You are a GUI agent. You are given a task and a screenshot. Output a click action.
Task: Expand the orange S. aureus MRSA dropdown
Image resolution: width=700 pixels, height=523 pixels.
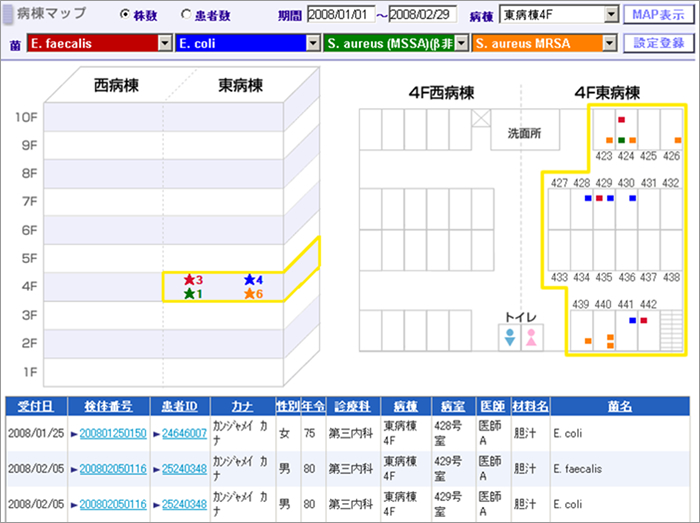[609, 44]
